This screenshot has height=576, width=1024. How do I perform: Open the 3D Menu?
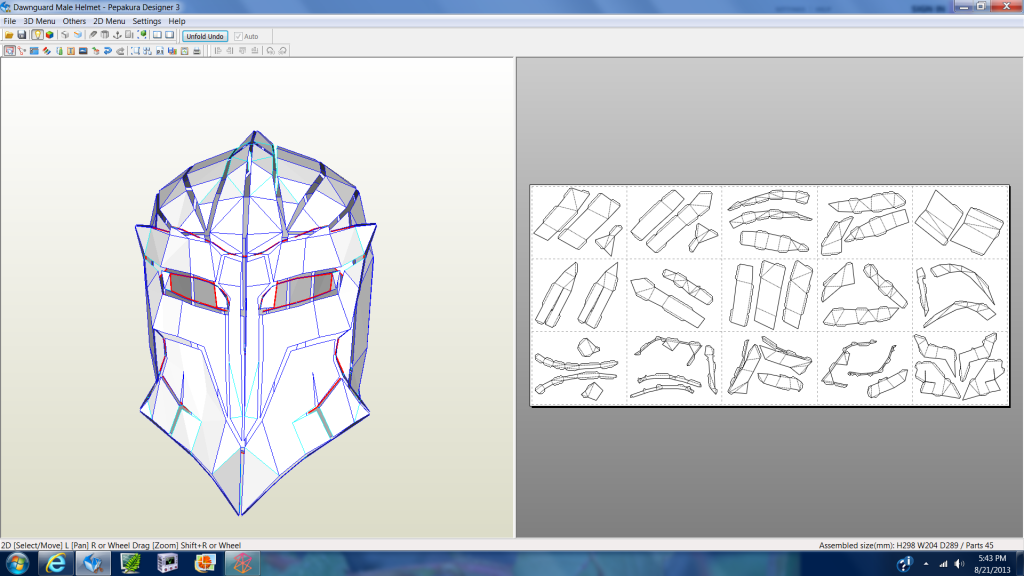point(39,21)
